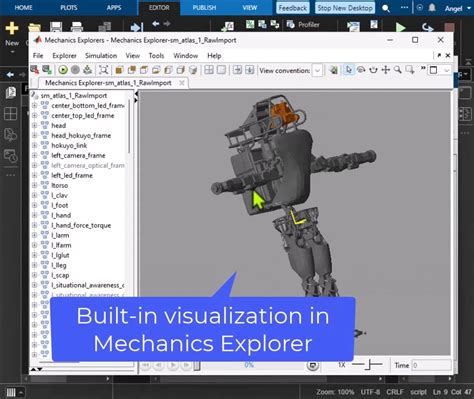
Task: Click the MATLAB Save floppy disk icon
Action: pyautogui.click(x=56, y=27)
